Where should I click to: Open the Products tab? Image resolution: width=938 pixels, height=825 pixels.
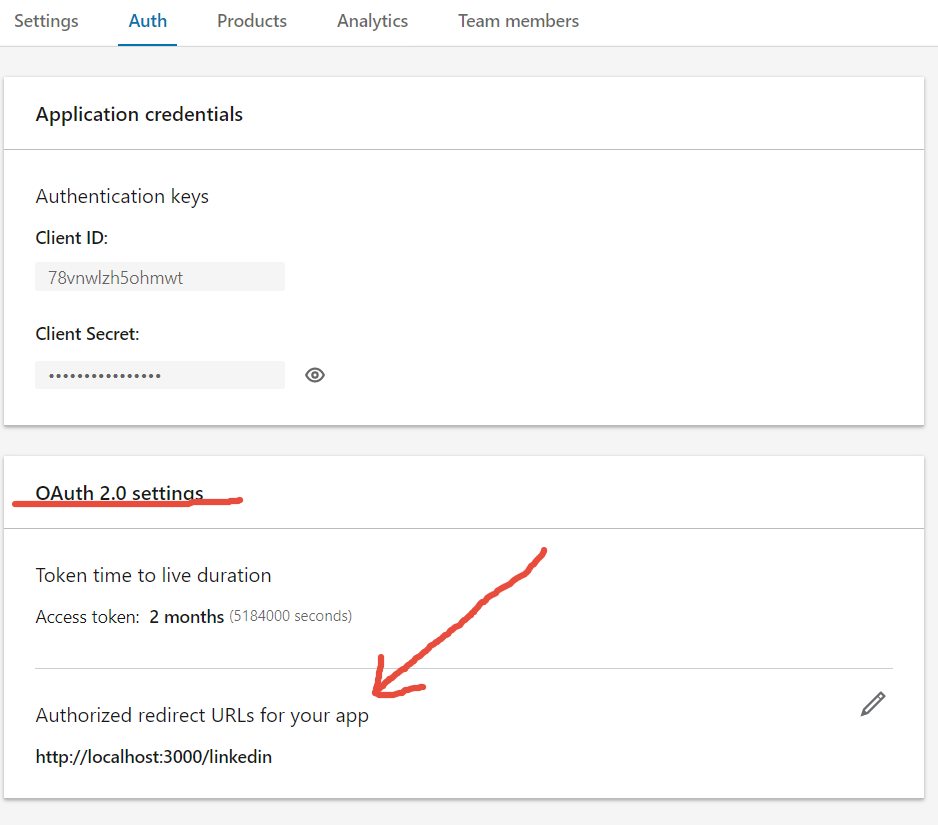(x=252, y=21)
